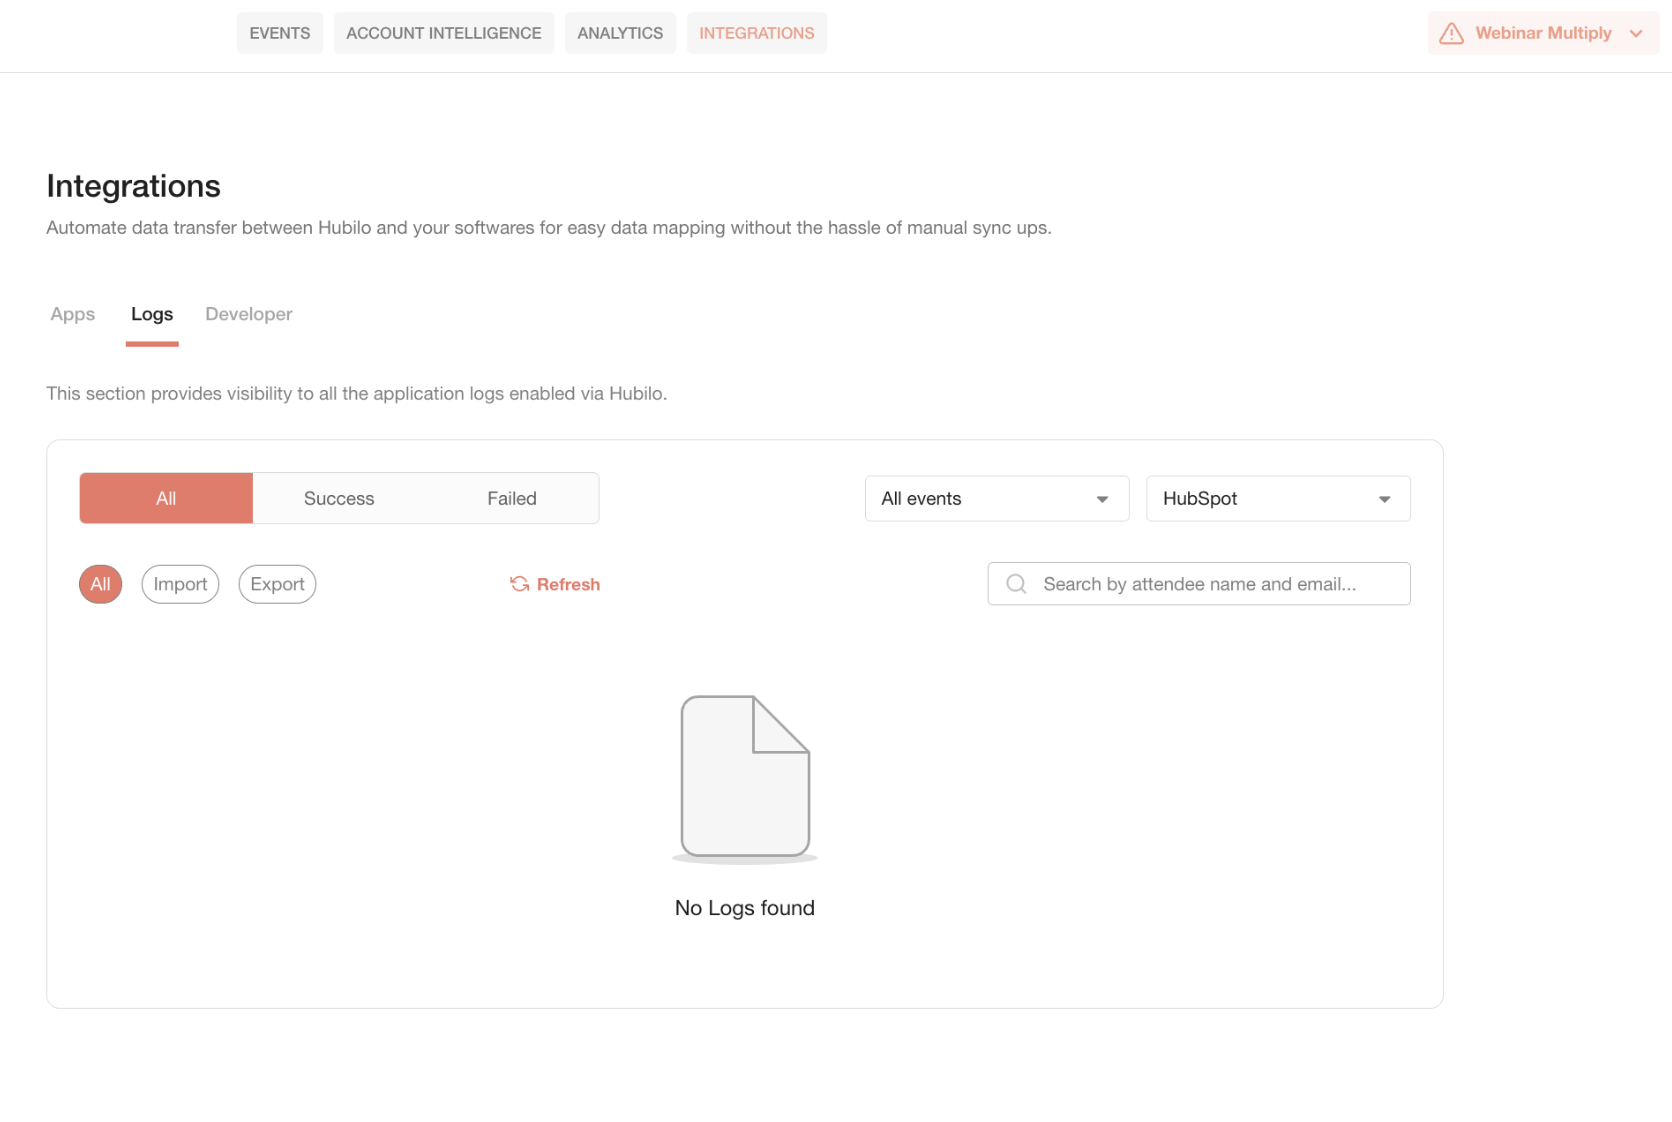Image resolution: width=1672 pixels, height=1122 pixels.
Task: Open the HubSpot app dropdown
Action: coord(1278,499)
